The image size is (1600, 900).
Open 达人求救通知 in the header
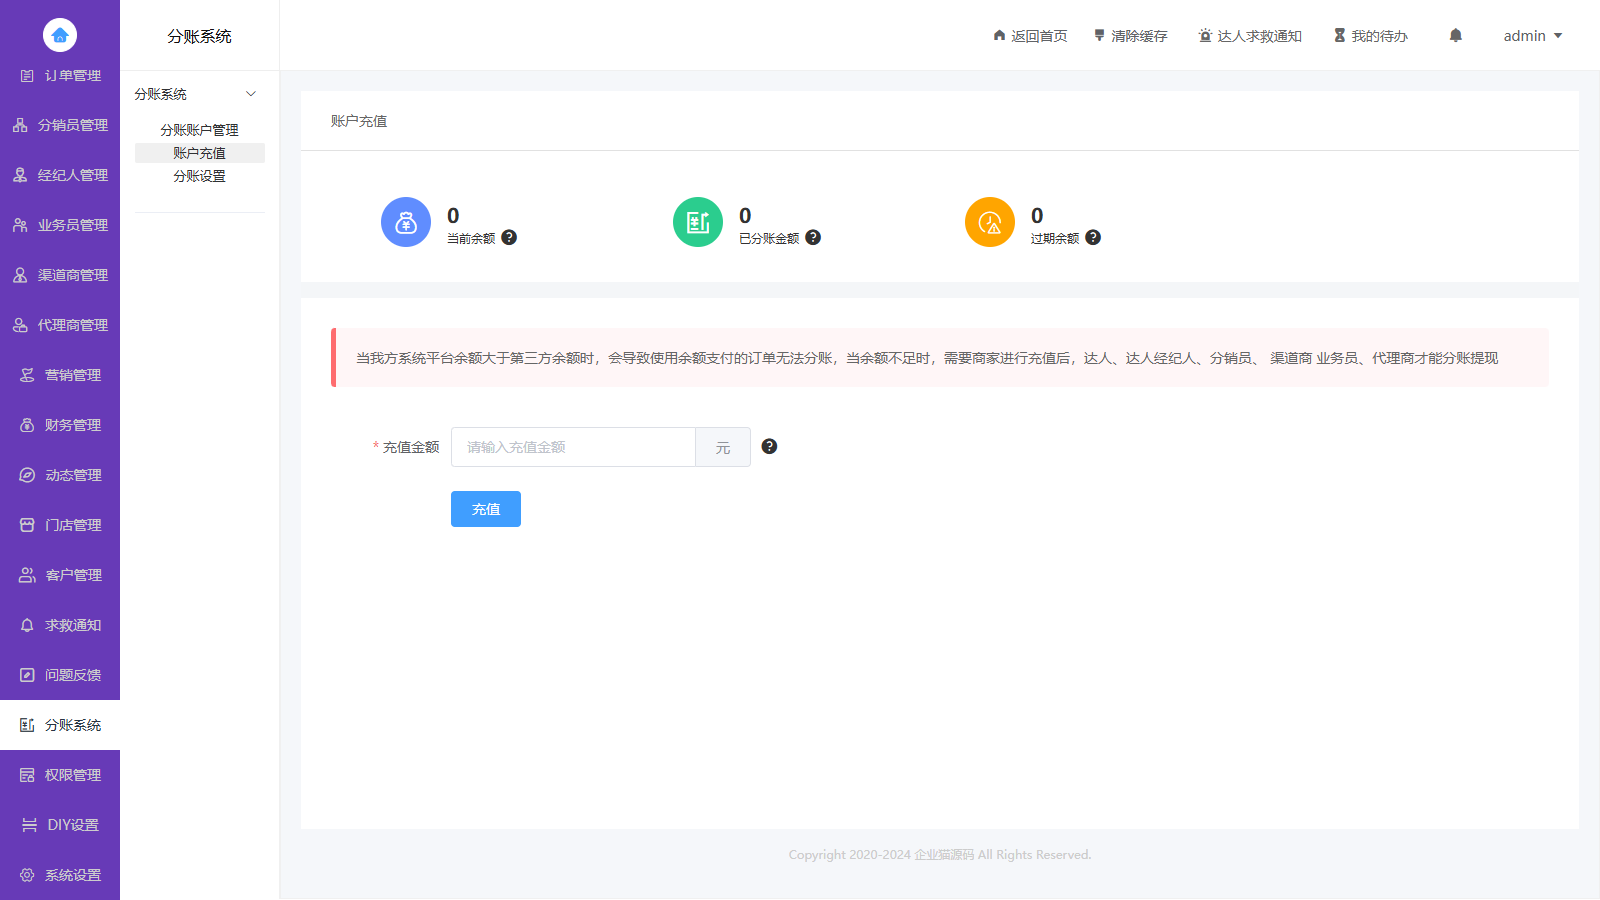[1250, 36]
